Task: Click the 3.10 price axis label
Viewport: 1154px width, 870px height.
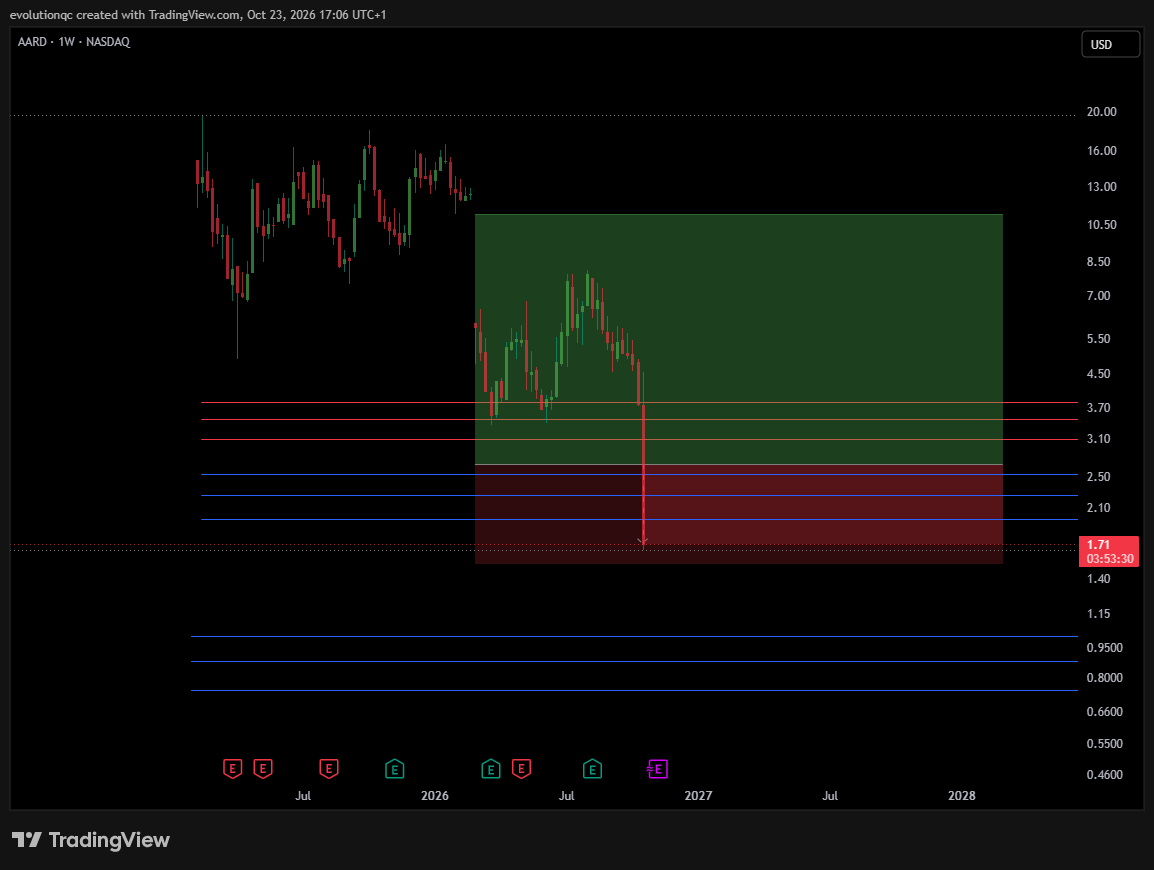Action: [1098, 439]
